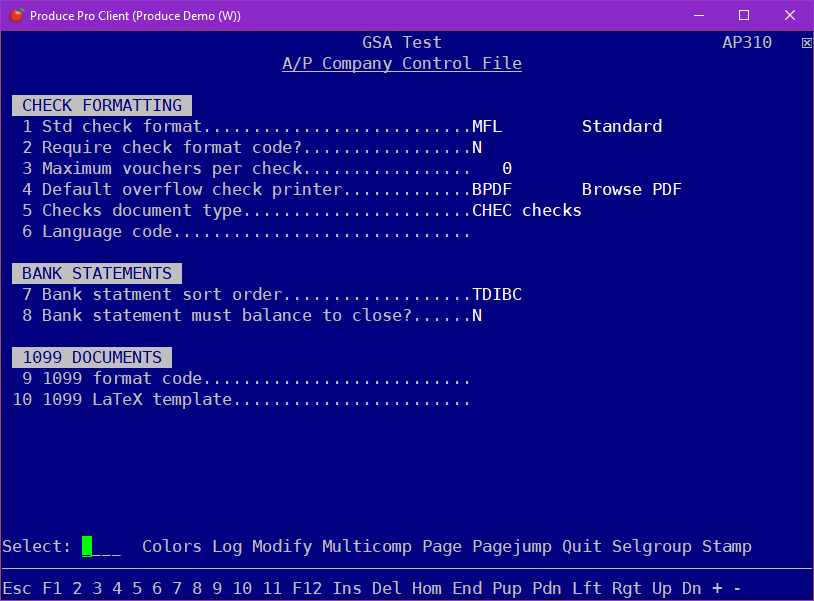Click the 1099 LaTeX template field line
814x601 pixels.
[241, 399]
